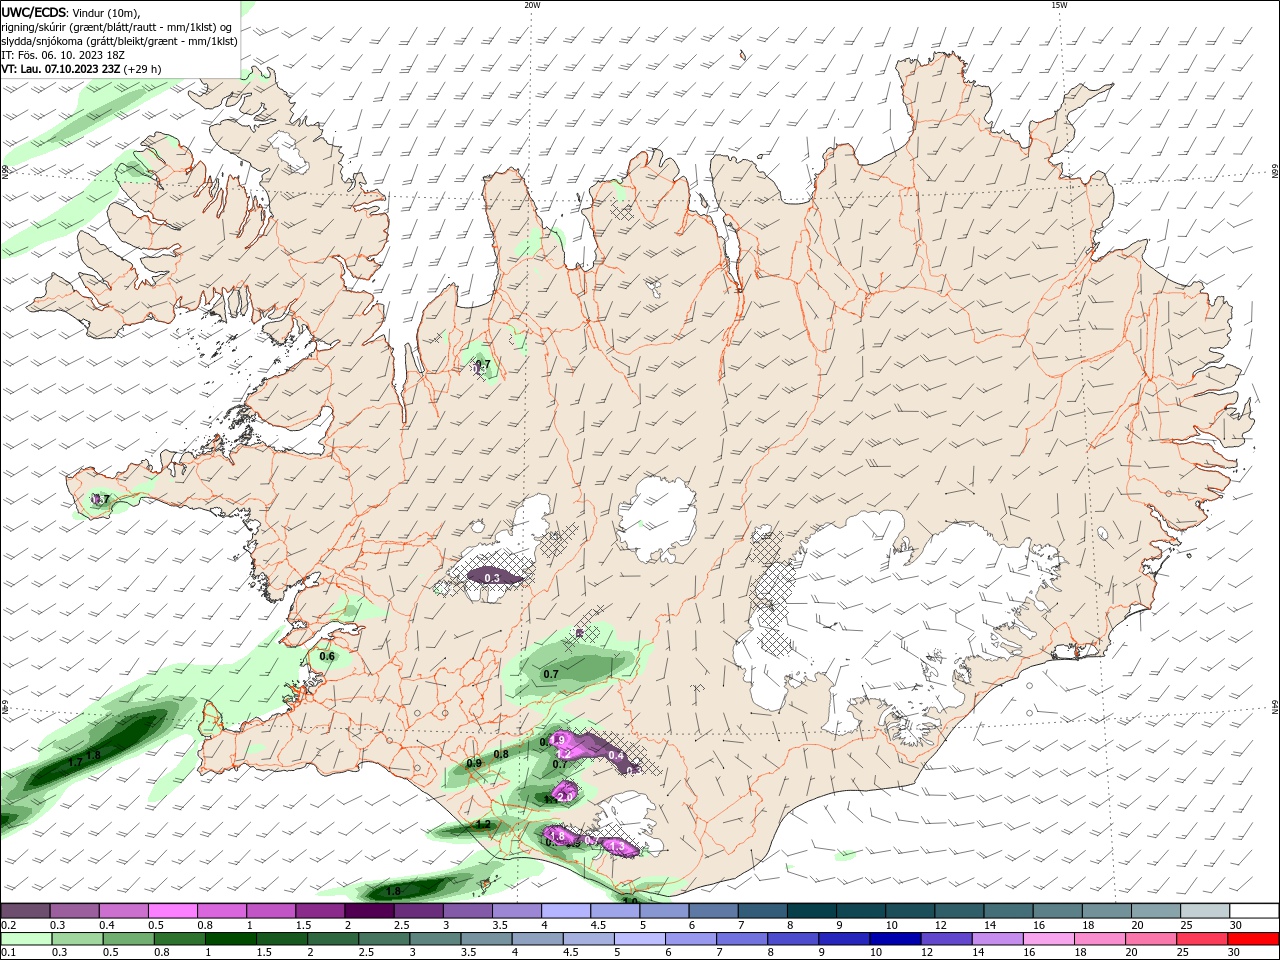Click the 'VT: Lau. 07.10.2023 23Z (+29 h)' line
The height and width of the screenshot is (960, 1280).
[81, 69]
